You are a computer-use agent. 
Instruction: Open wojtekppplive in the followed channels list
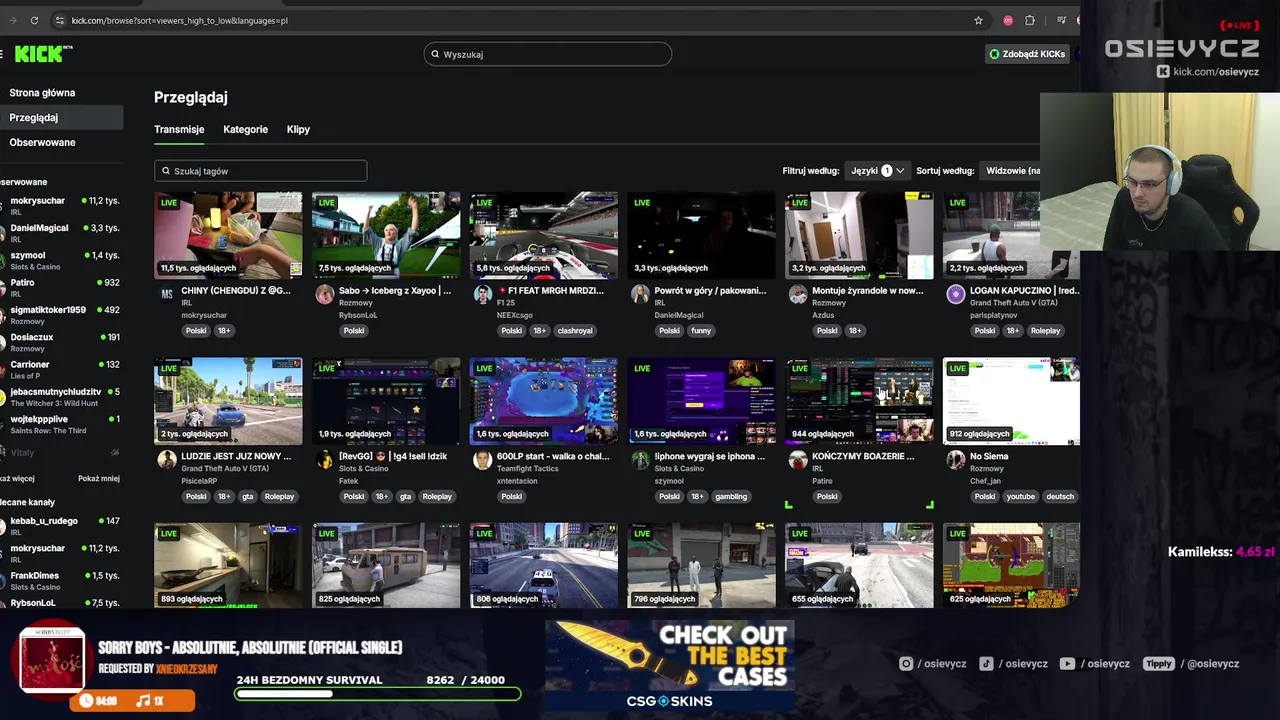(62, 424)
